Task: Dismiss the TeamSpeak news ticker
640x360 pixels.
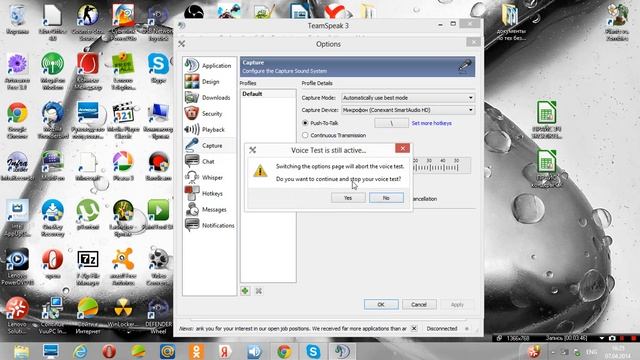Action: point(414,328)
